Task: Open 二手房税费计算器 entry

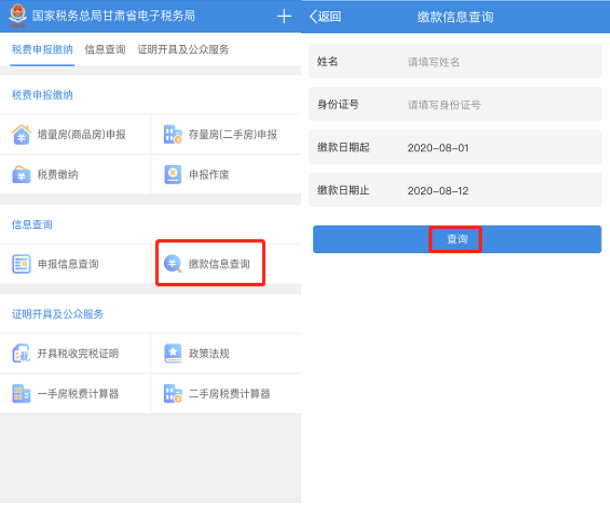Action: [226, 394]
